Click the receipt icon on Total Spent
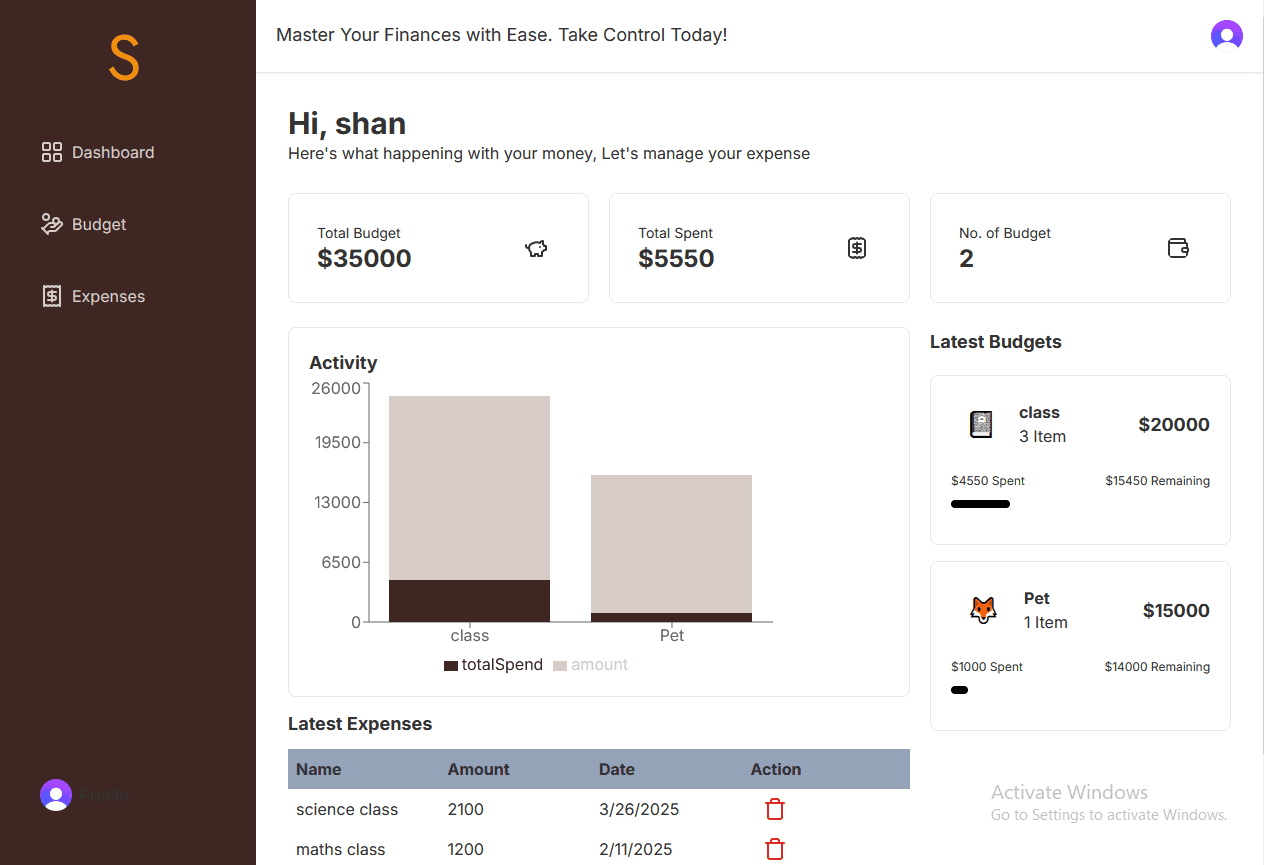Screen dimensions: 1264x865 [x=857, y=248]
